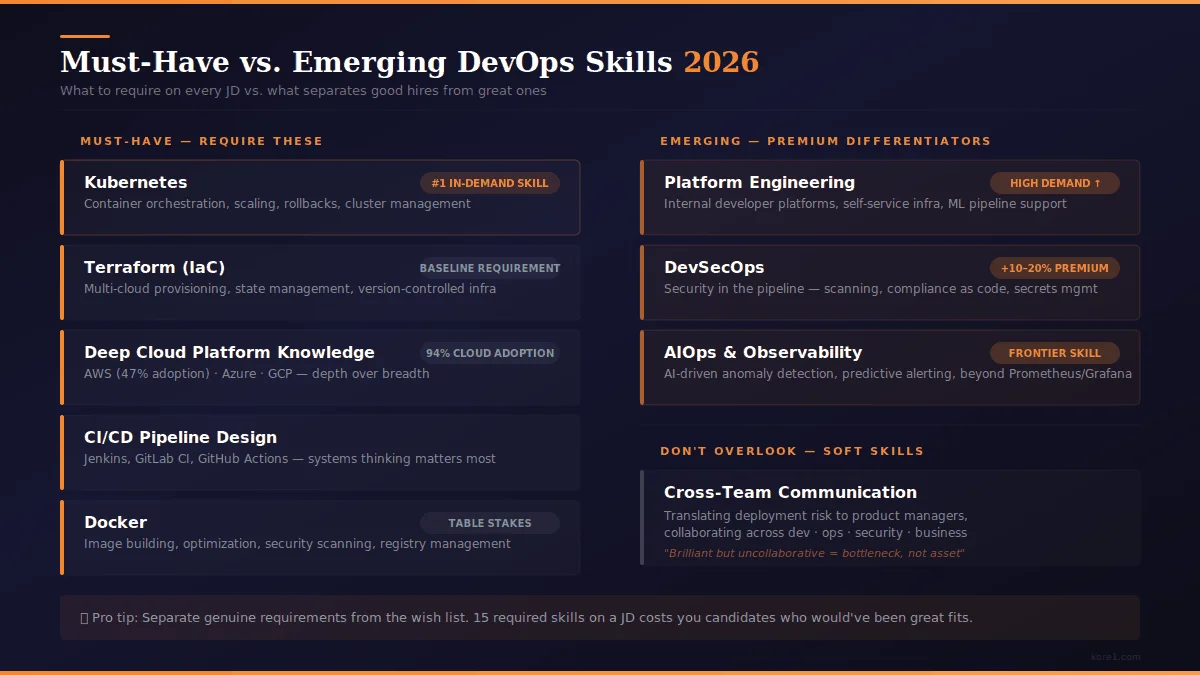Select the "MUST-HAVE — REQUIRE THESE" section header
The width and height of the screenshot is (1200, 675).
point(201,141)
